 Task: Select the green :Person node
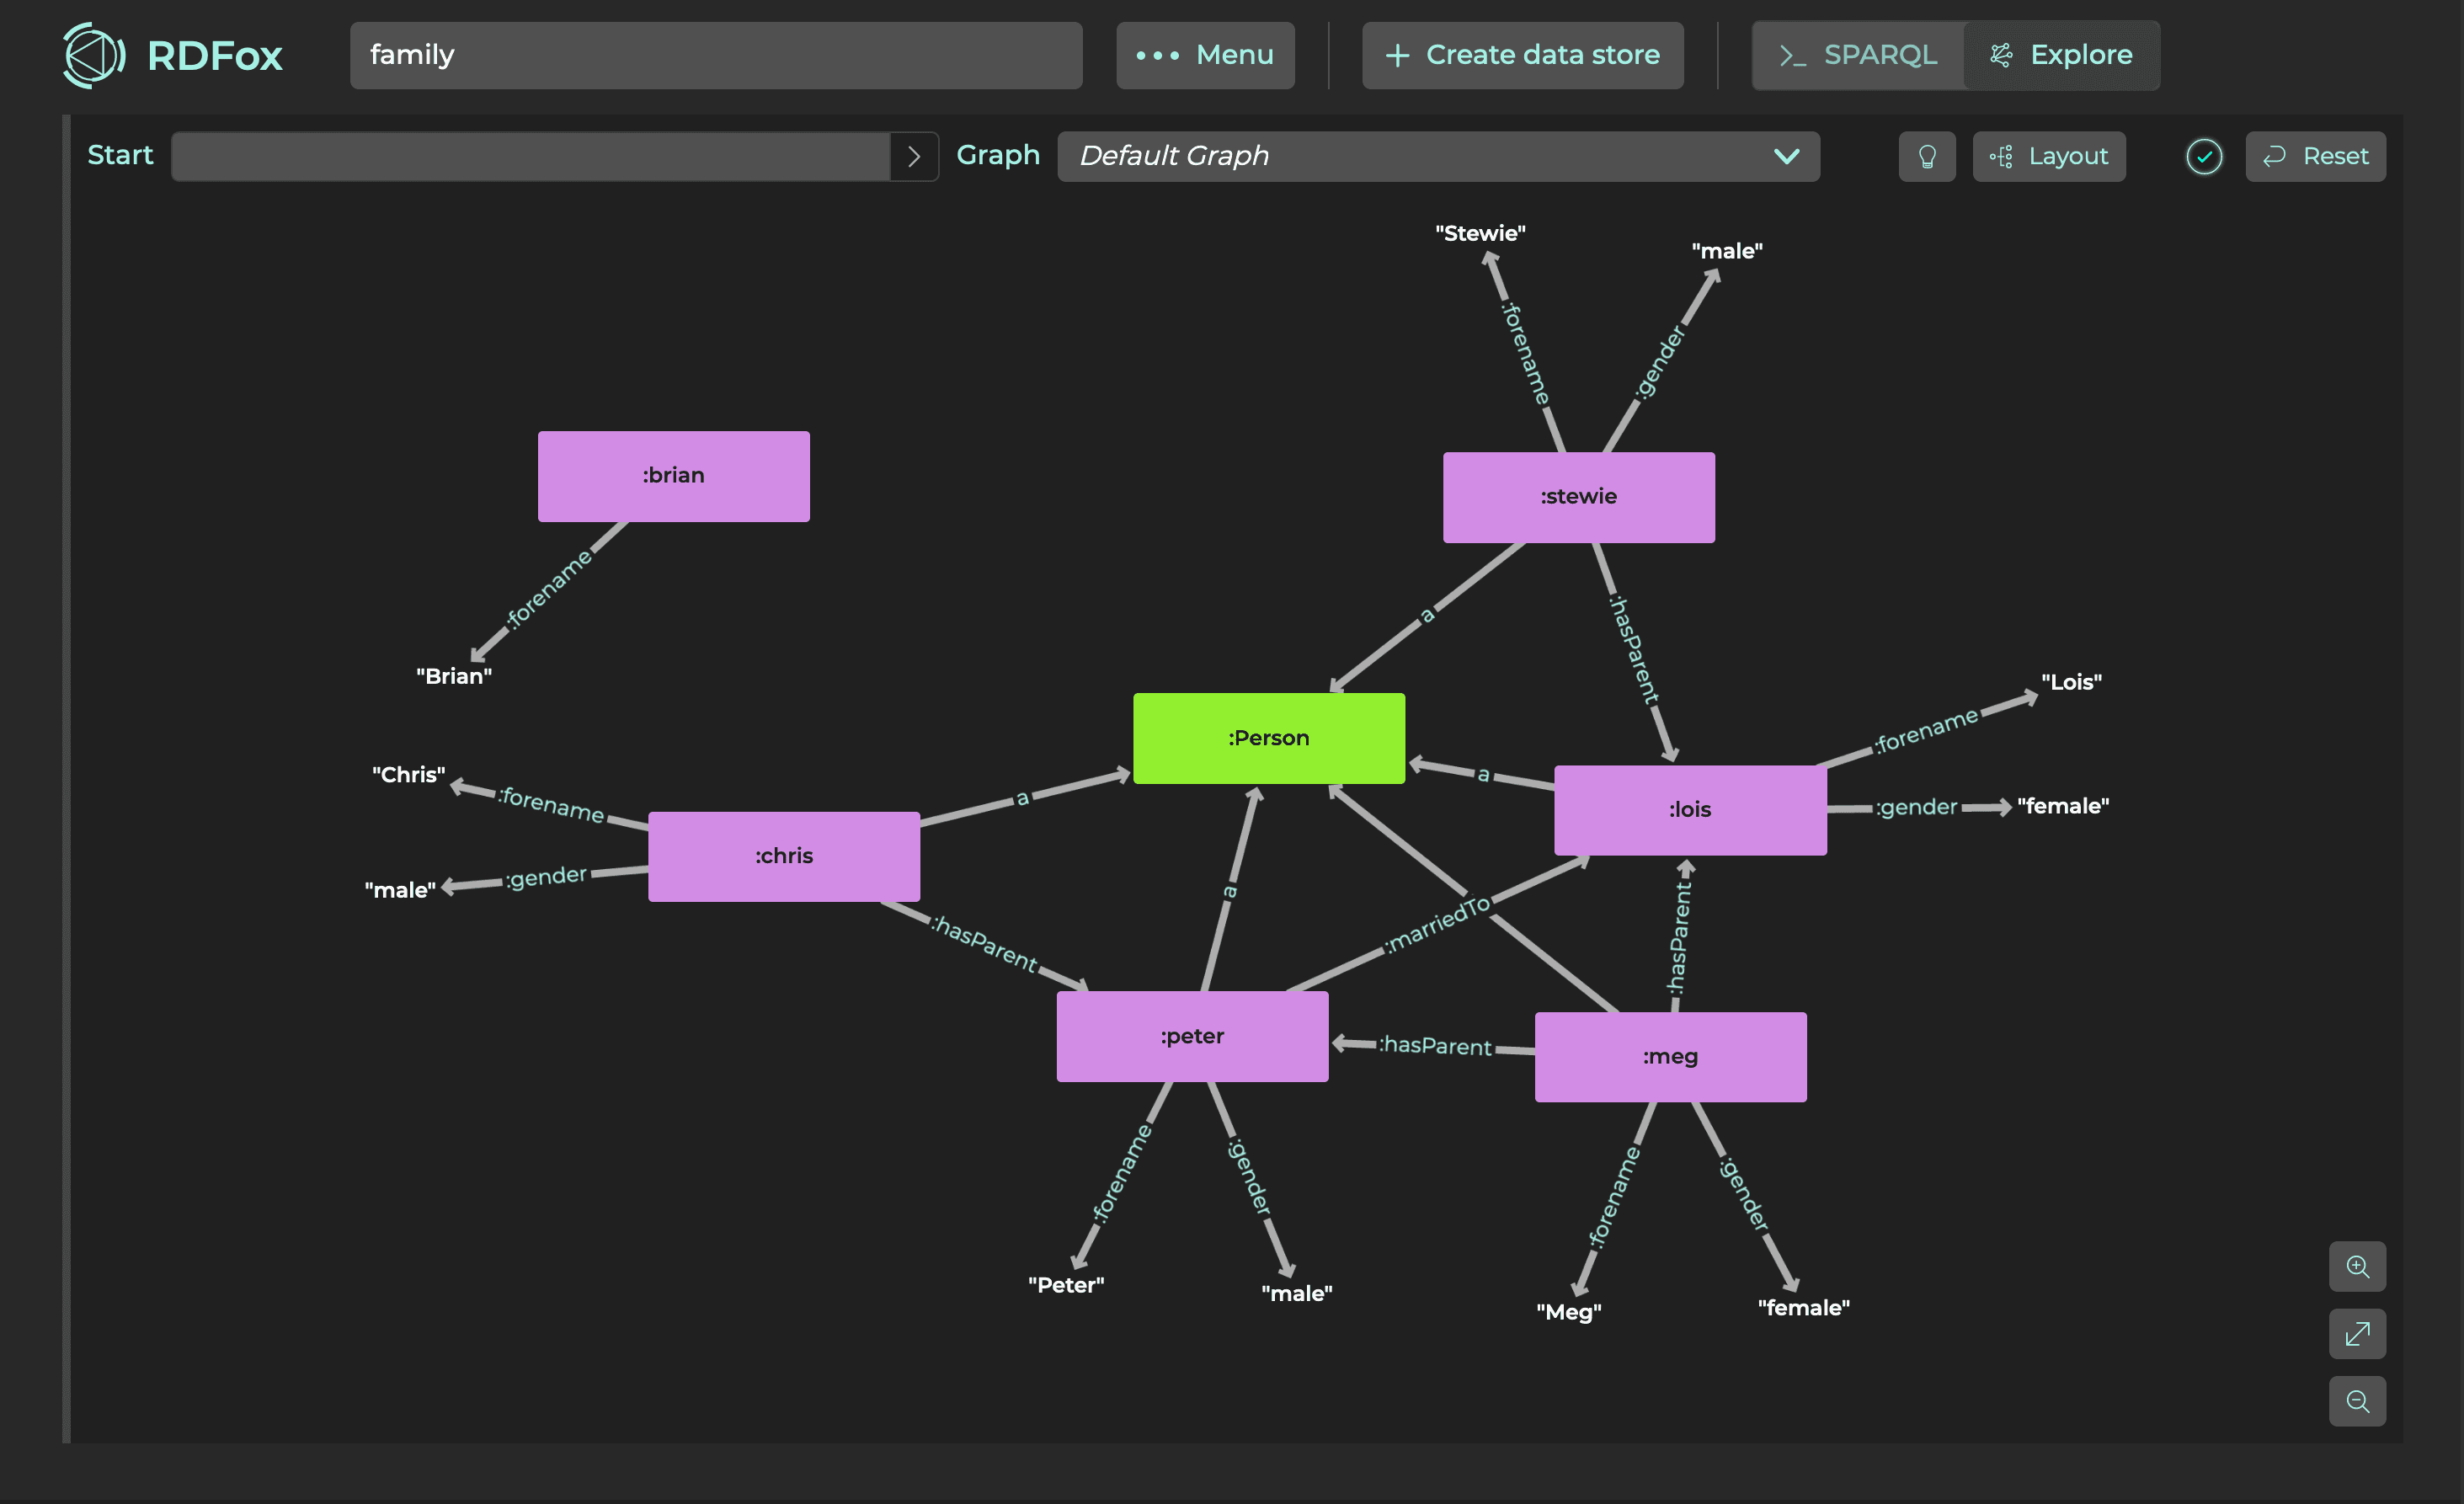(x=1268, y=738)
